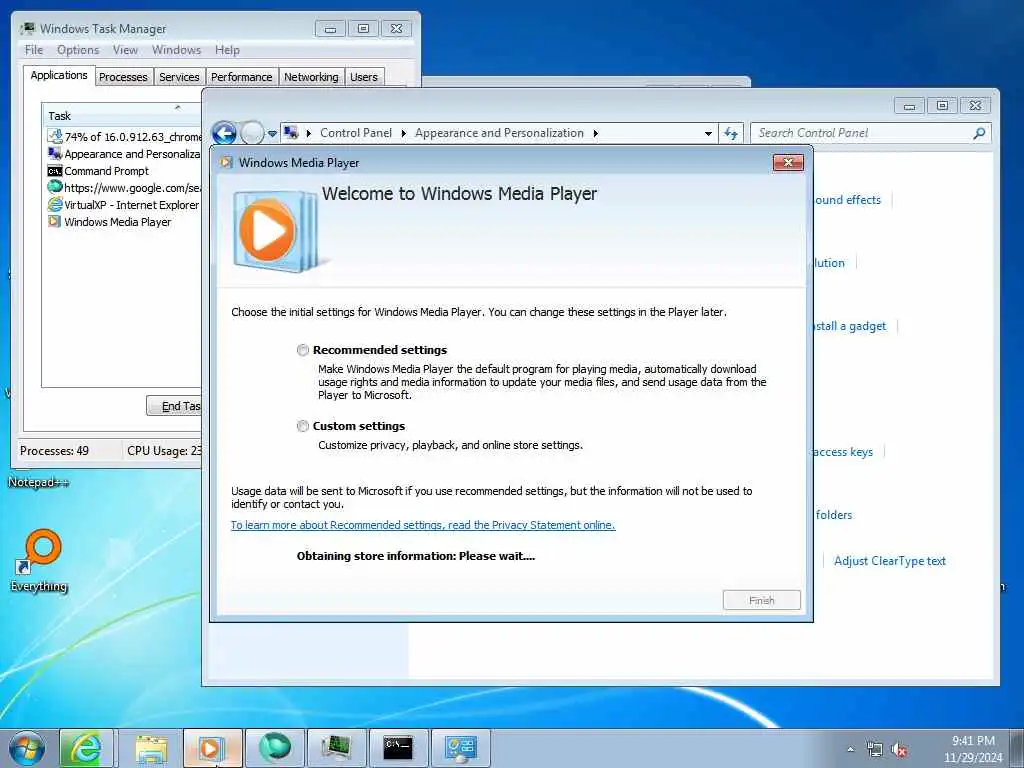Click the End Task button
The width and height of the screenshot is (1024, 768).
(x=174, y=406)
